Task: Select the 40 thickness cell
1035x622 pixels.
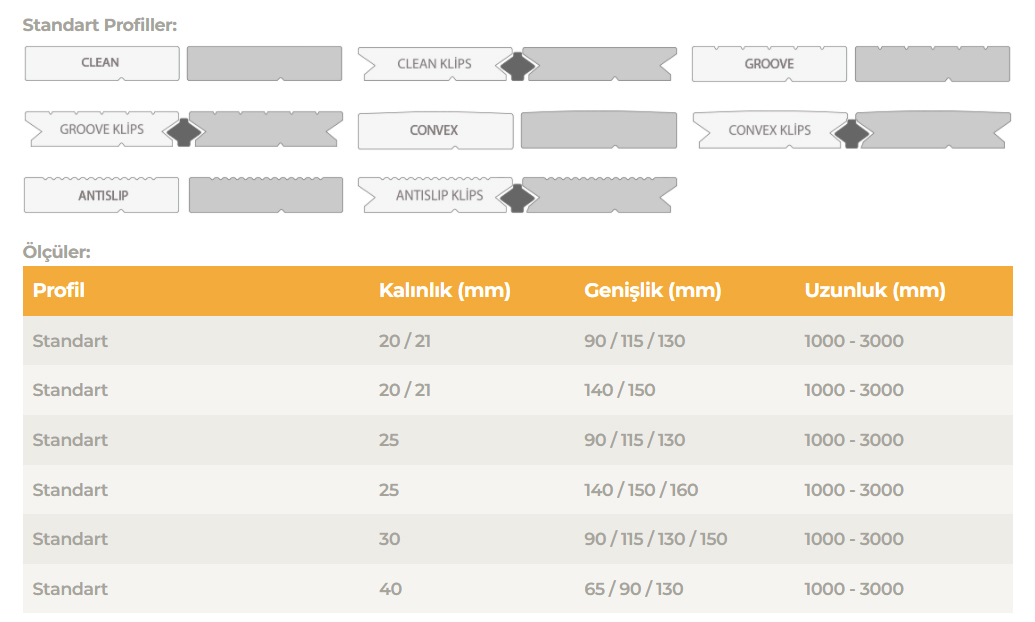Action: [390, 589]
